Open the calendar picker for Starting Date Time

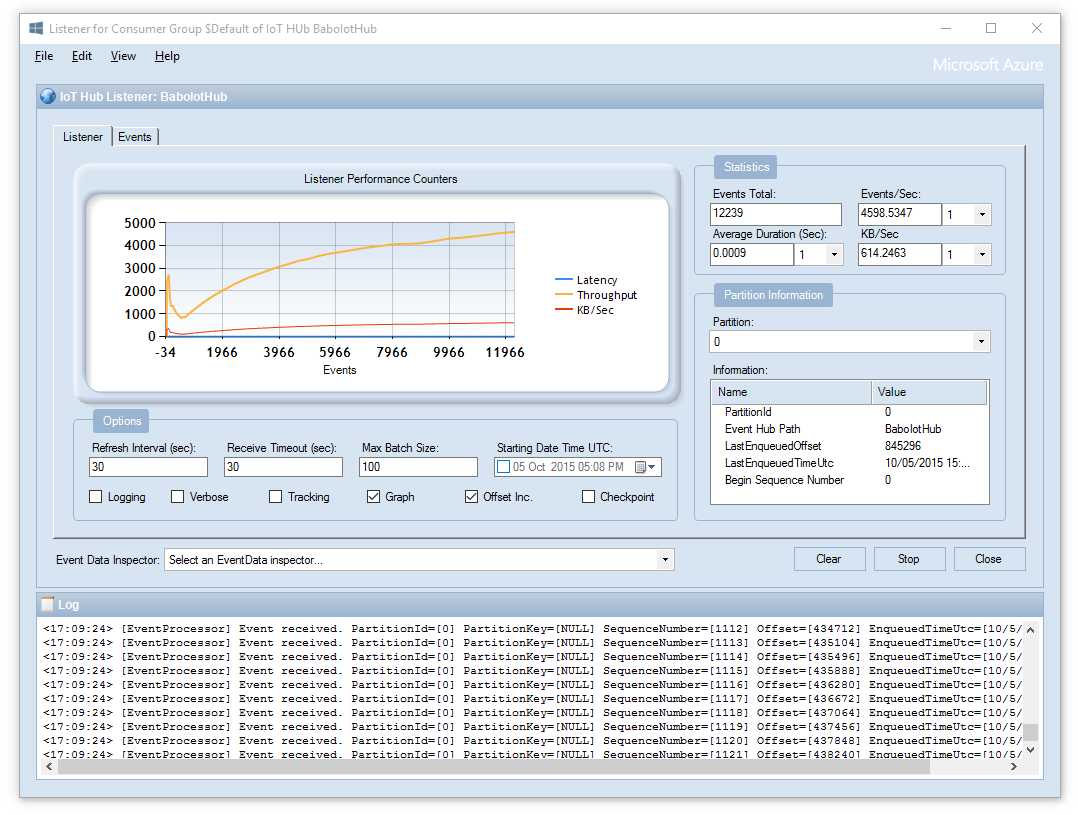[x=645, y=467]
